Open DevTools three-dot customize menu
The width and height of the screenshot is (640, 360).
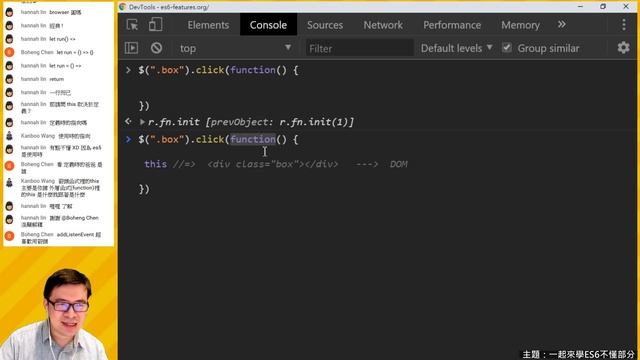click(x=624, y=25)
